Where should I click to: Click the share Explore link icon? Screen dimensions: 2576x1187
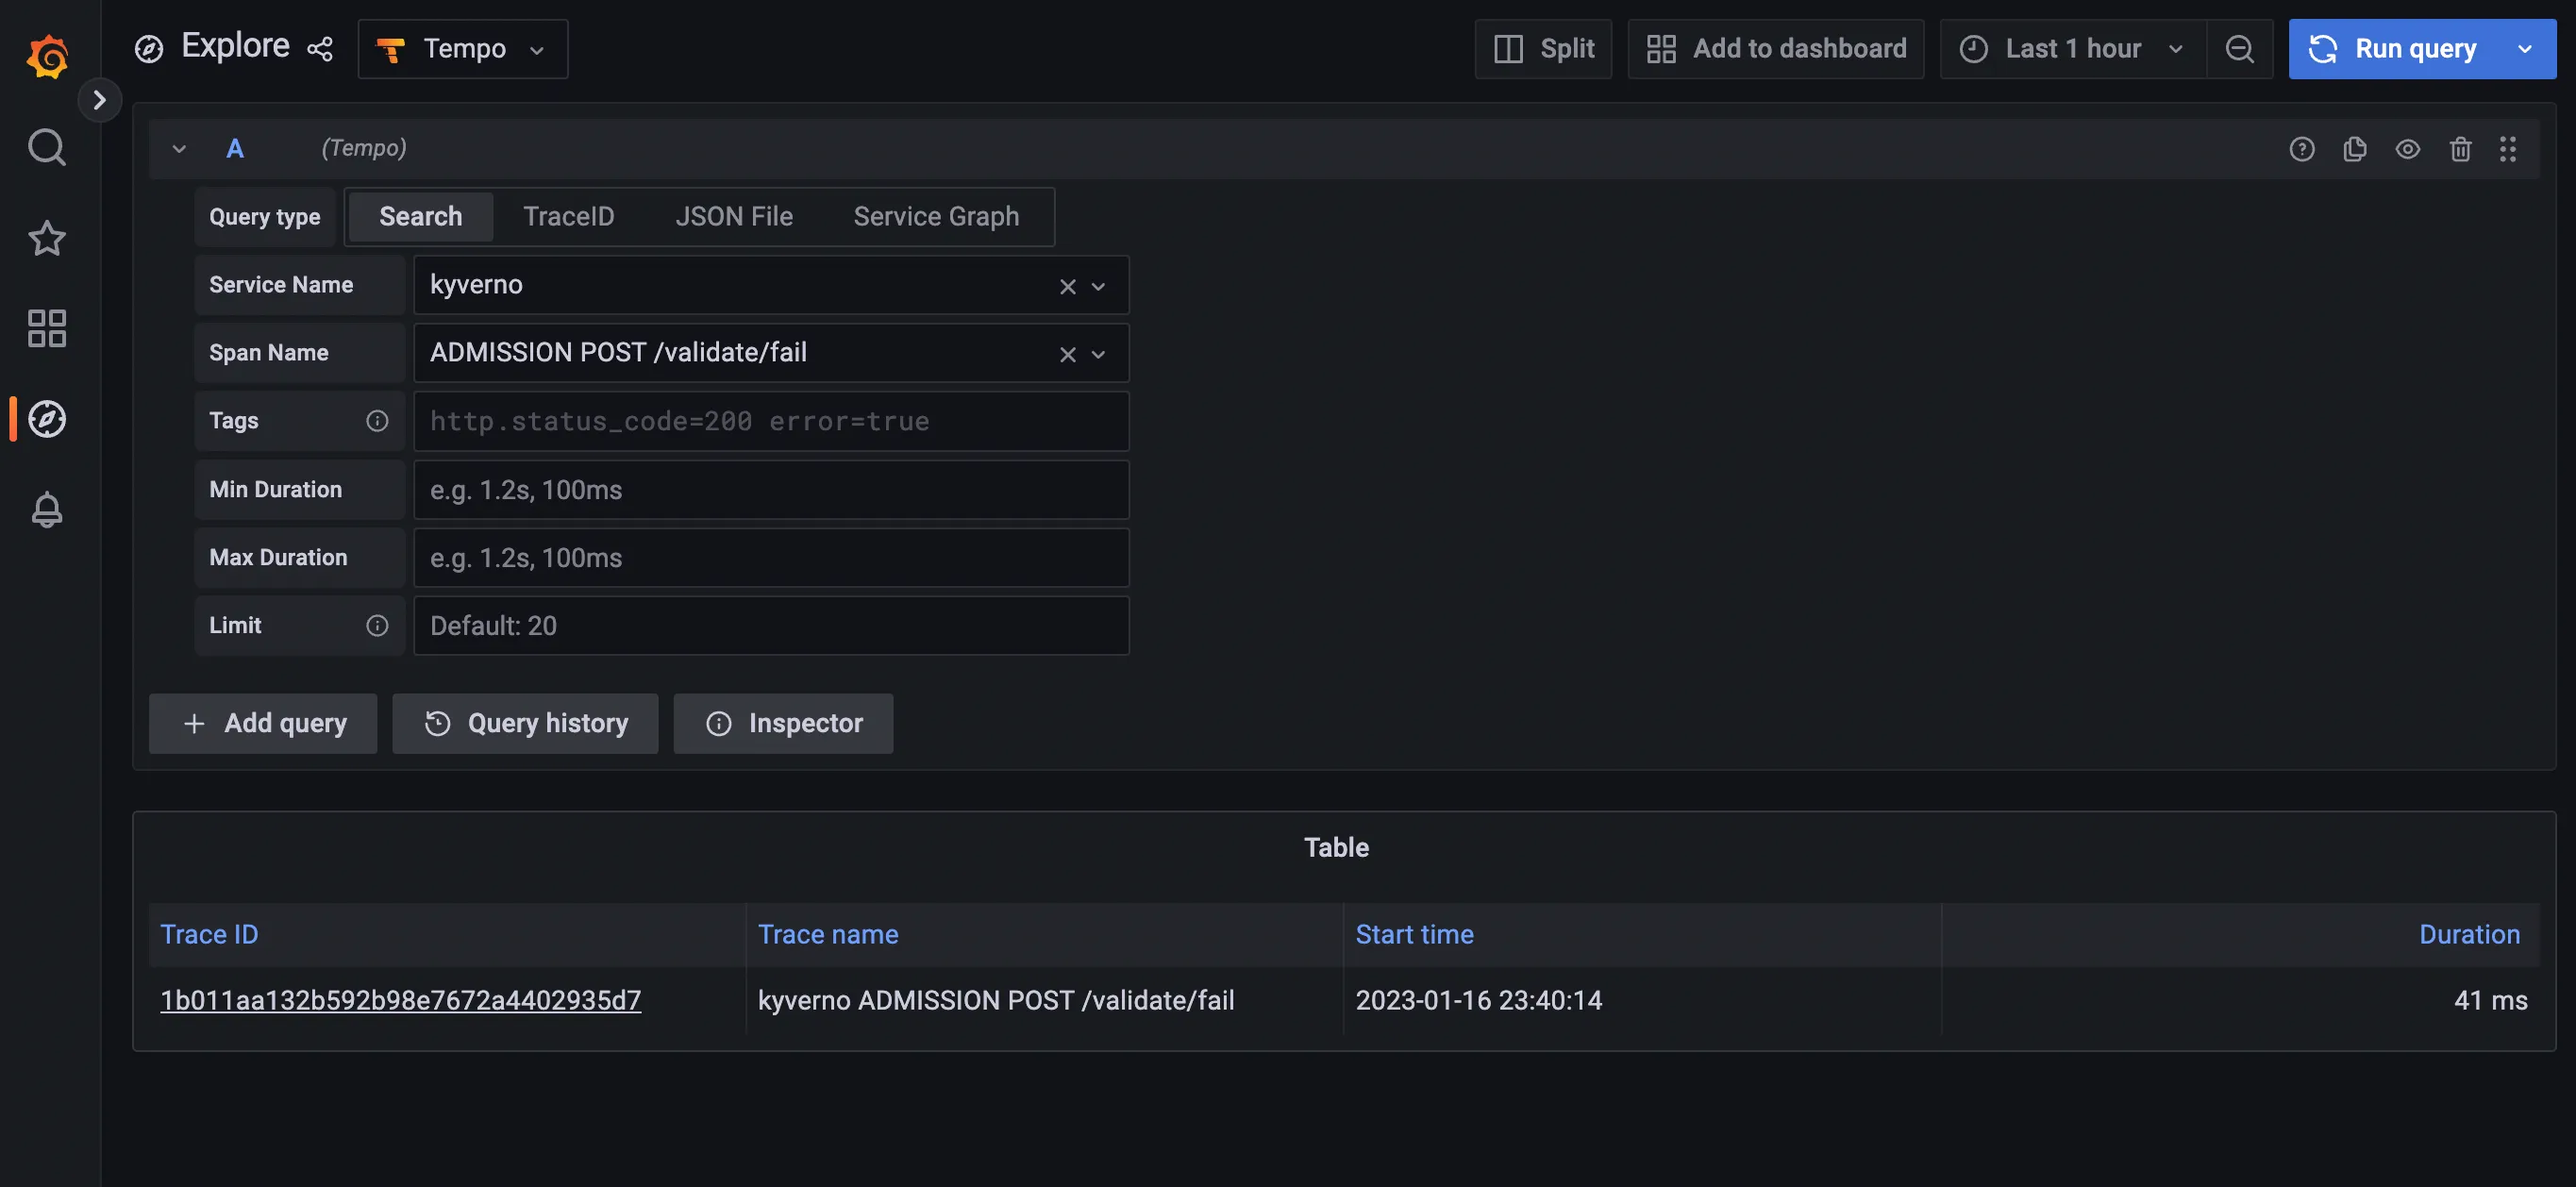click(320, 49)
